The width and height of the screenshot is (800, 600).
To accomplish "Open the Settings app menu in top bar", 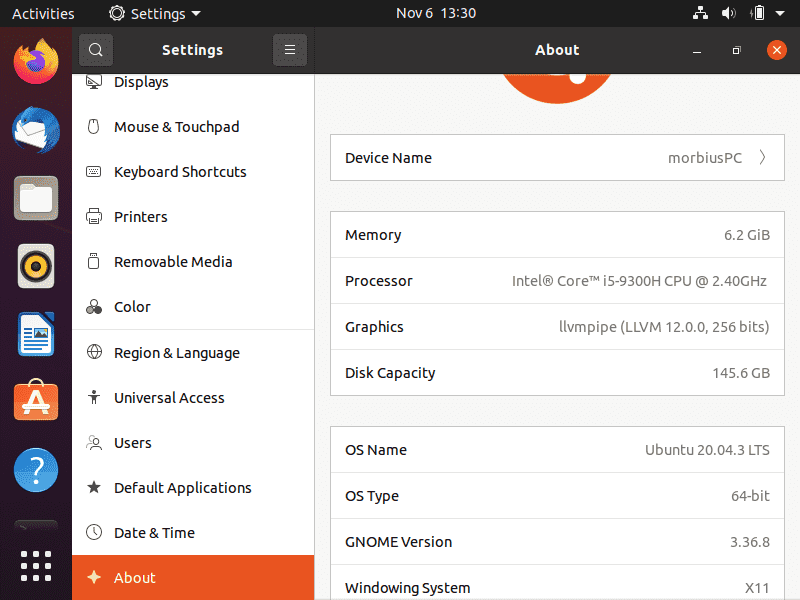I will pos(155,13).
